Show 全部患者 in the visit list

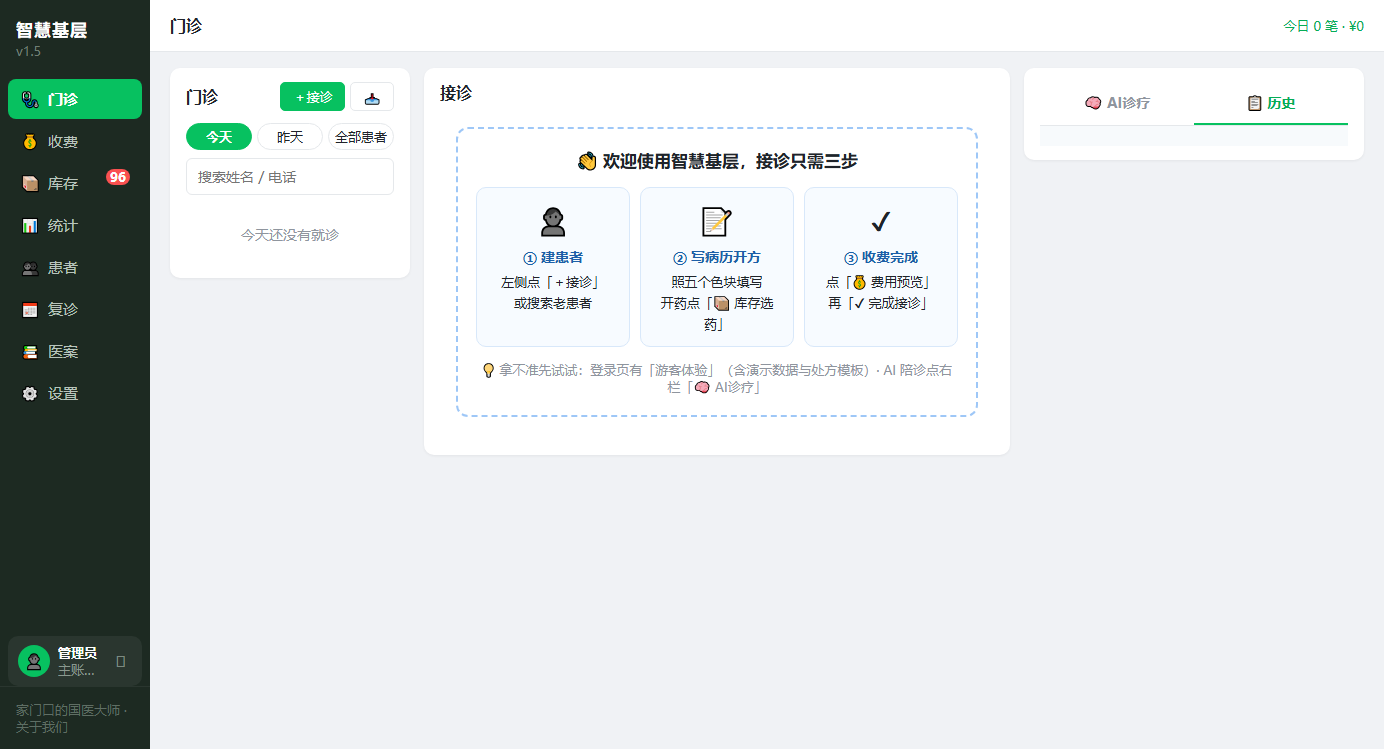pos(361,137)
